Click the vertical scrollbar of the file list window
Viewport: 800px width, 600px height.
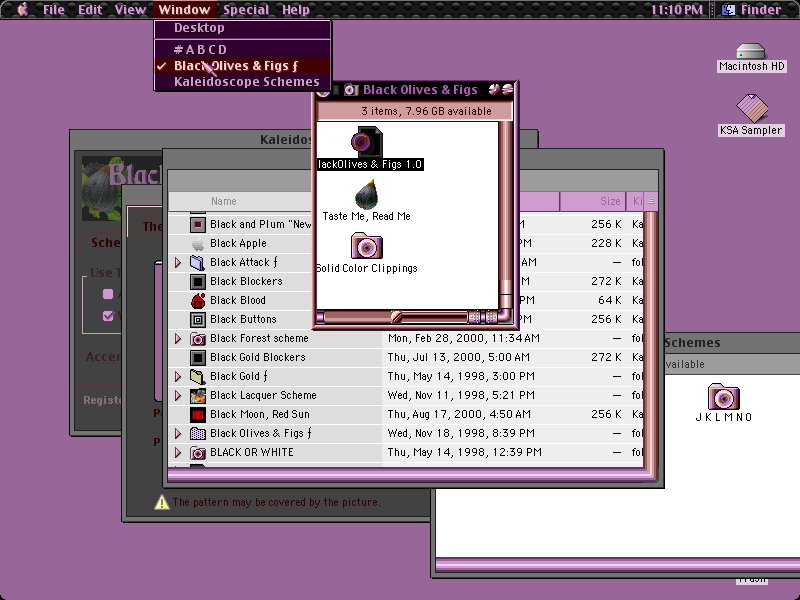(x=650, y=339)
